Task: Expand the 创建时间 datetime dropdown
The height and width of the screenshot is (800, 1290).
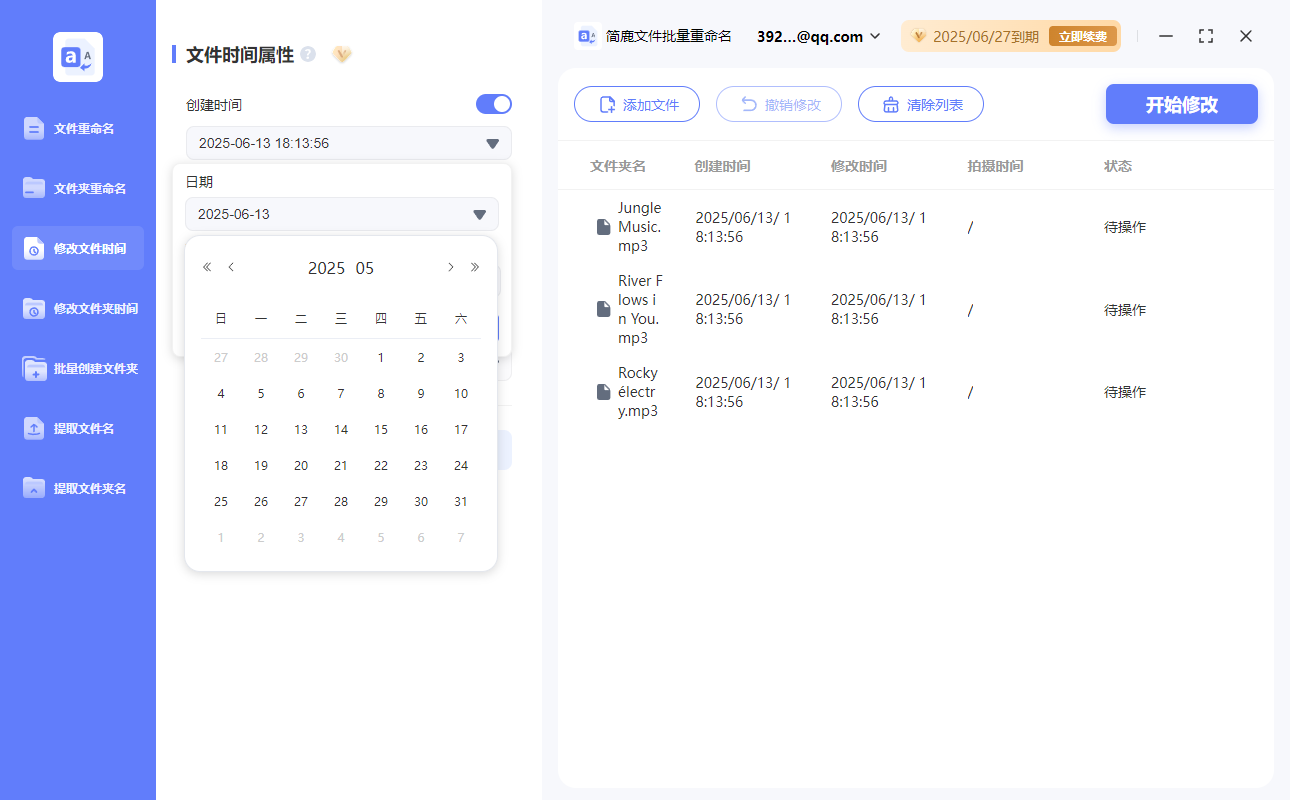Action: (491, 143)
